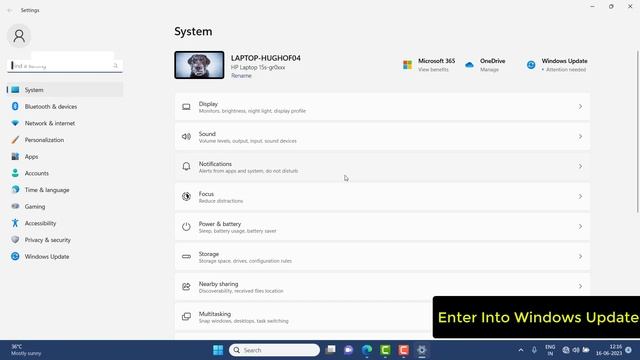Show hidden system tray icons

[521, 350]
